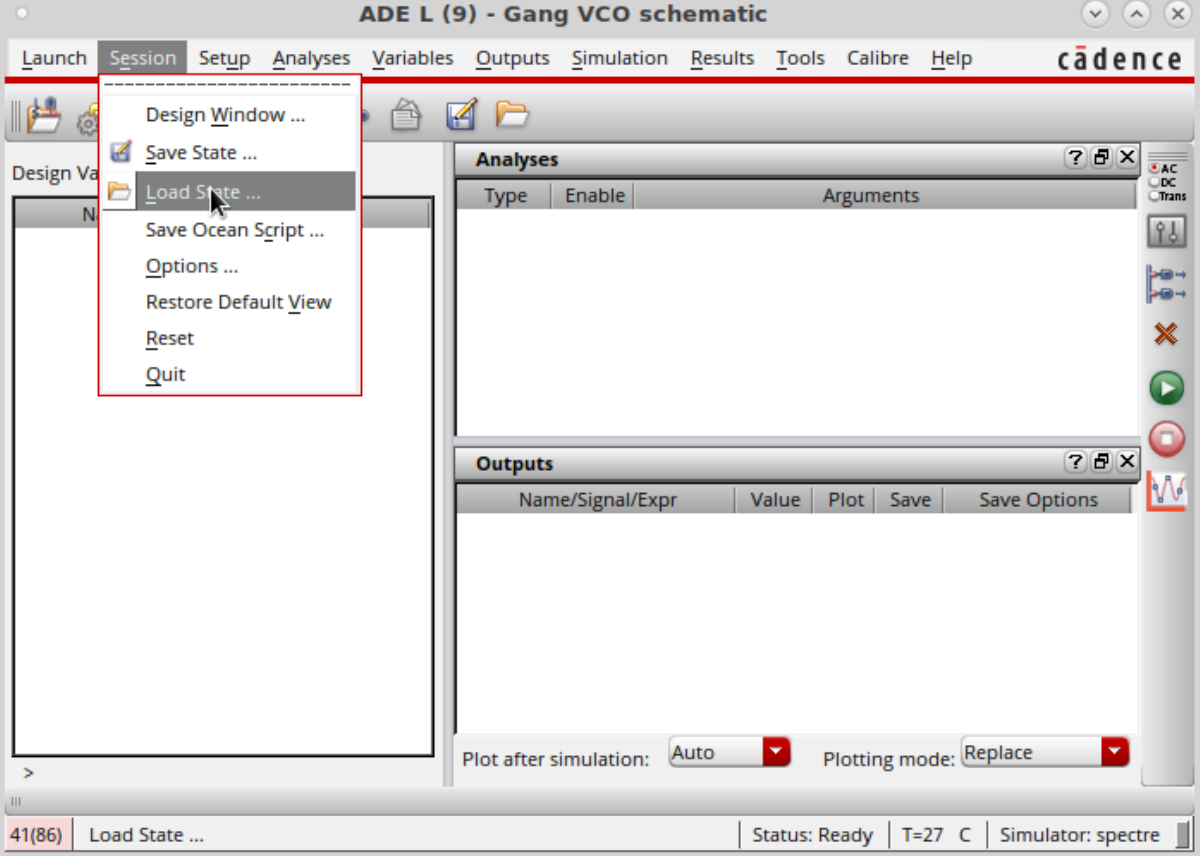The image size is (1200, 856).
Task: Click the red Stop simulation icon
Action: pyautogui.click(x=1166, y=438)
